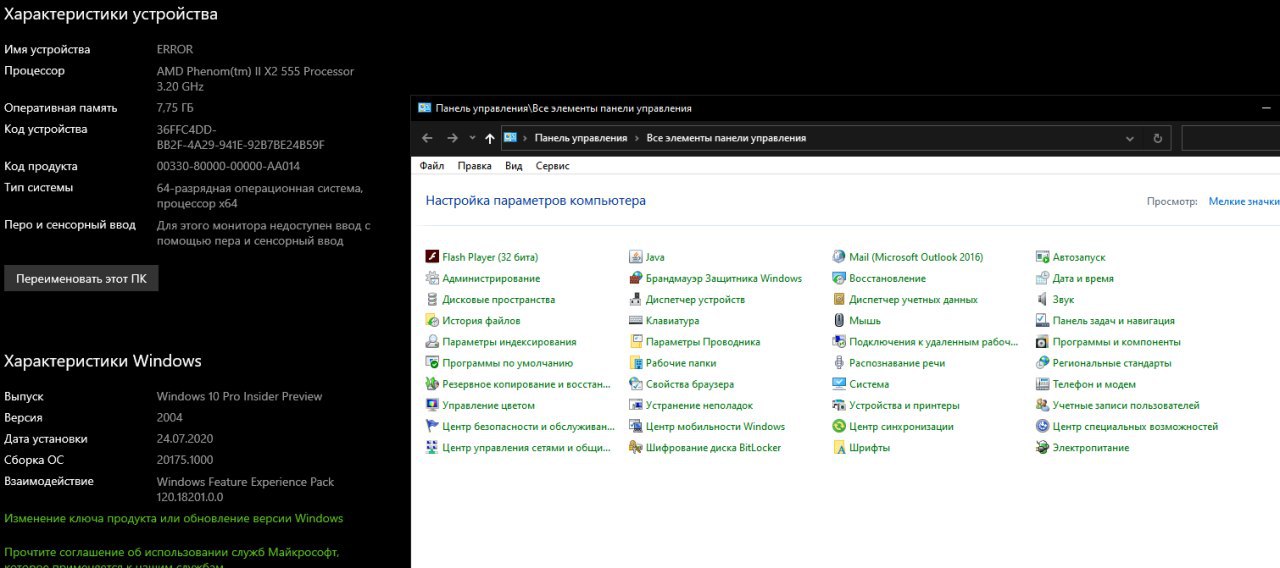Click Устройства и принтеры link
This screenshot has width=1280, height=568.
(904, 405)
